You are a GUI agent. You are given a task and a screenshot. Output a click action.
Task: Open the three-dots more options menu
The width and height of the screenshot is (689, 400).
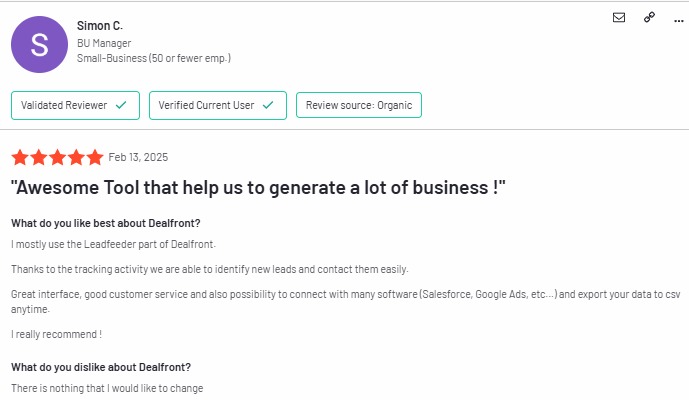pyautogui.click(x=678, y=21)
